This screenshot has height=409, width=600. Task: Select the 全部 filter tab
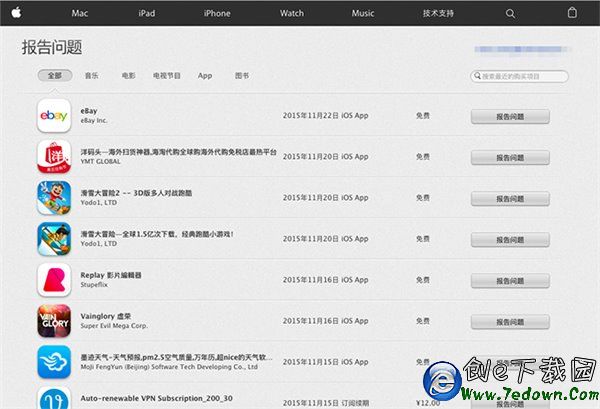[55, 75]
